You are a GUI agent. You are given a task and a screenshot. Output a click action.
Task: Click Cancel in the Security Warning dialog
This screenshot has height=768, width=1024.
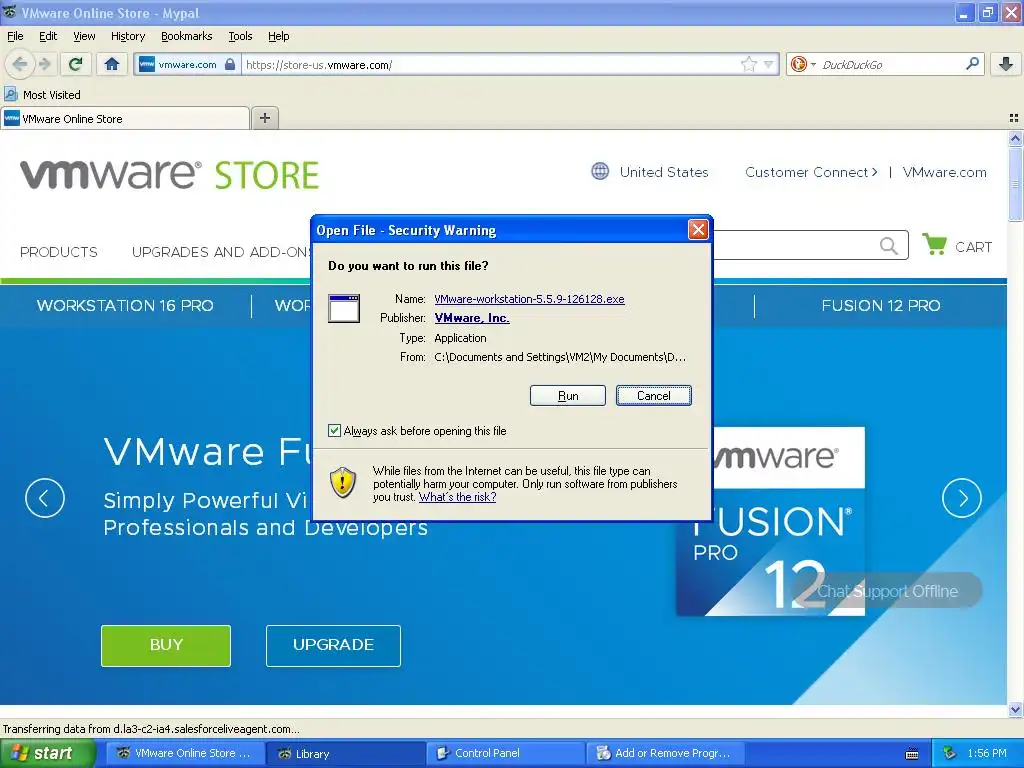pyautogui.click(x=654, y=396)
